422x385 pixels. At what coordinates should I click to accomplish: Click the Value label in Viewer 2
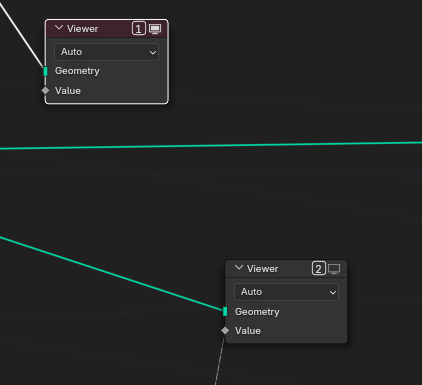248,331
